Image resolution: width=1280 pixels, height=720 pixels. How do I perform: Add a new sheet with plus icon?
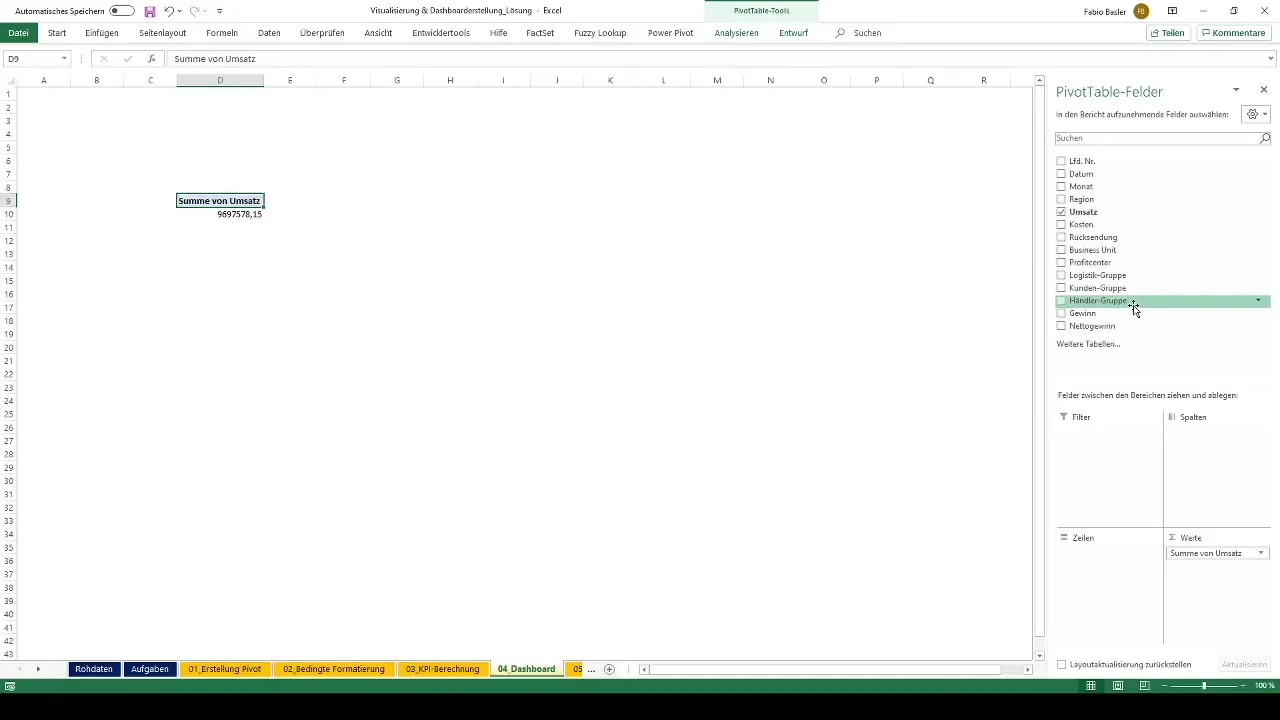click(609, 669)
